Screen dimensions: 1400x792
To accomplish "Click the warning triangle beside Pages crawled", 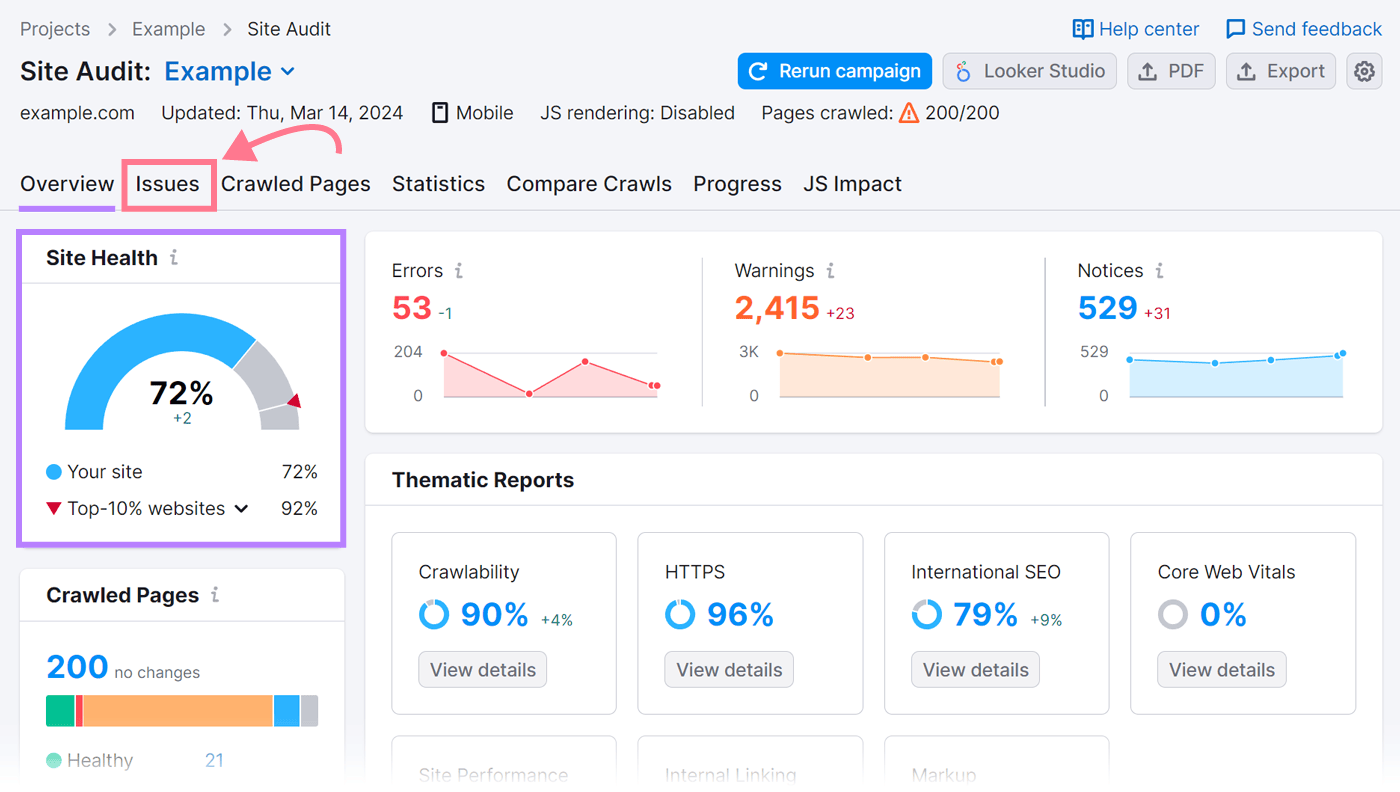I will click(x=908, y=113).
